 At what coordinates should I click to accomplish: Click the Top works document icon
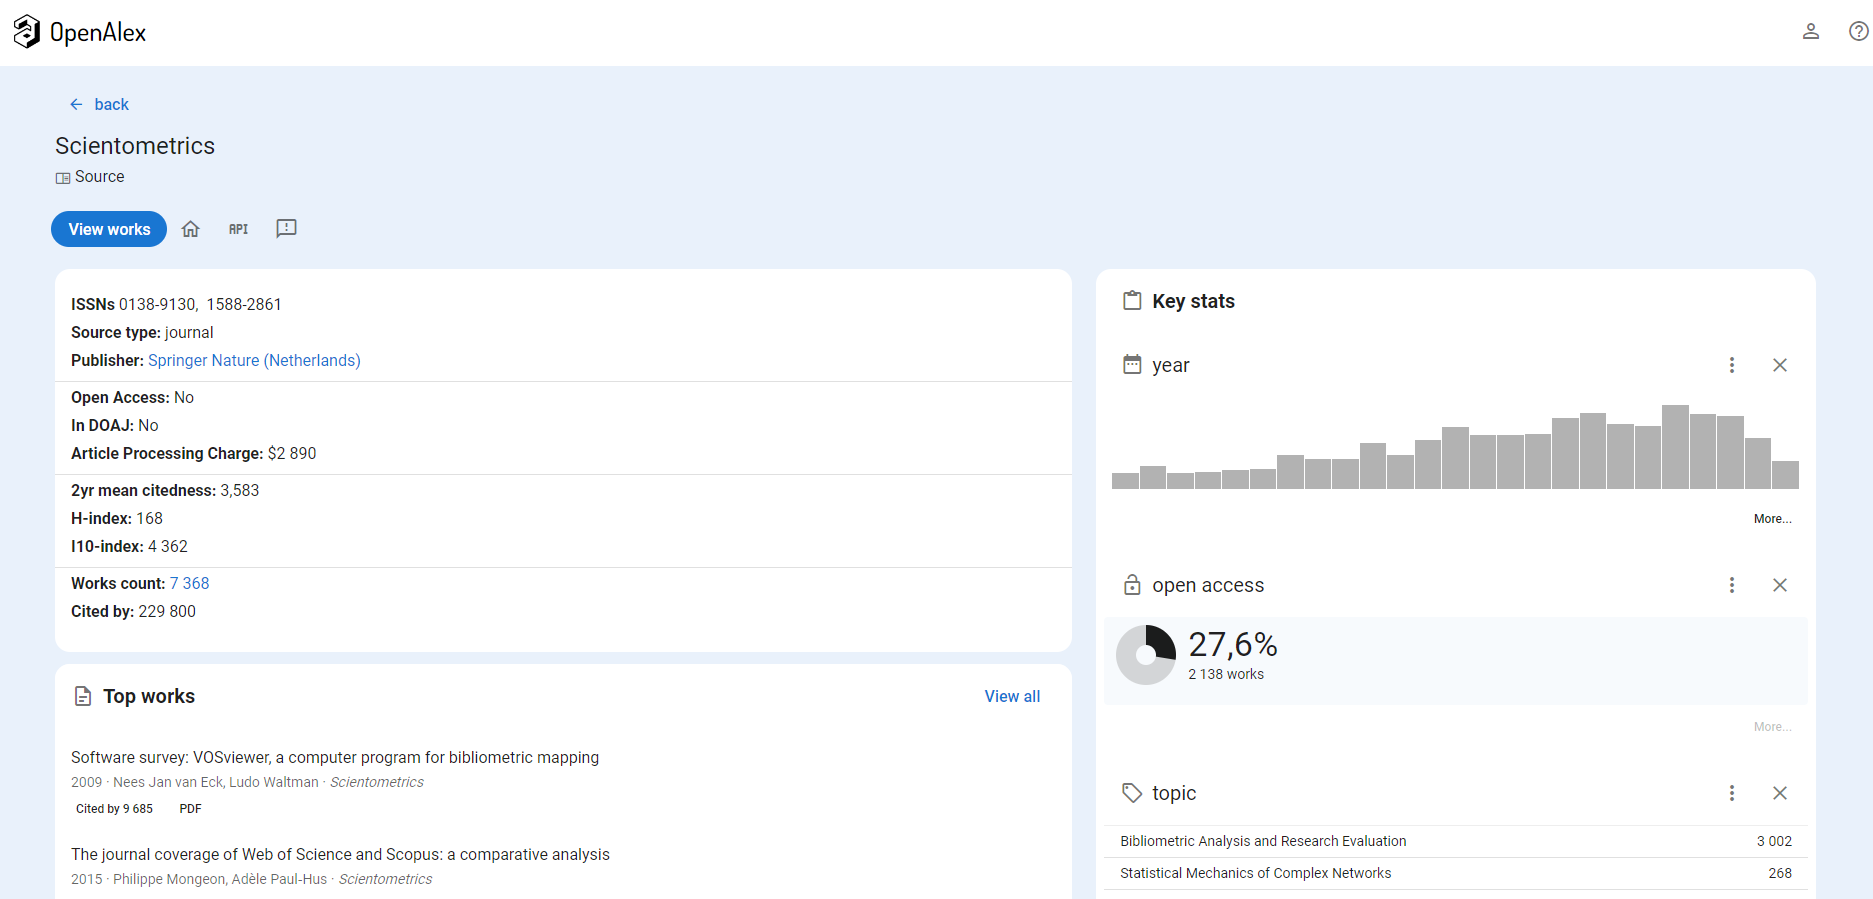(83, 696)
